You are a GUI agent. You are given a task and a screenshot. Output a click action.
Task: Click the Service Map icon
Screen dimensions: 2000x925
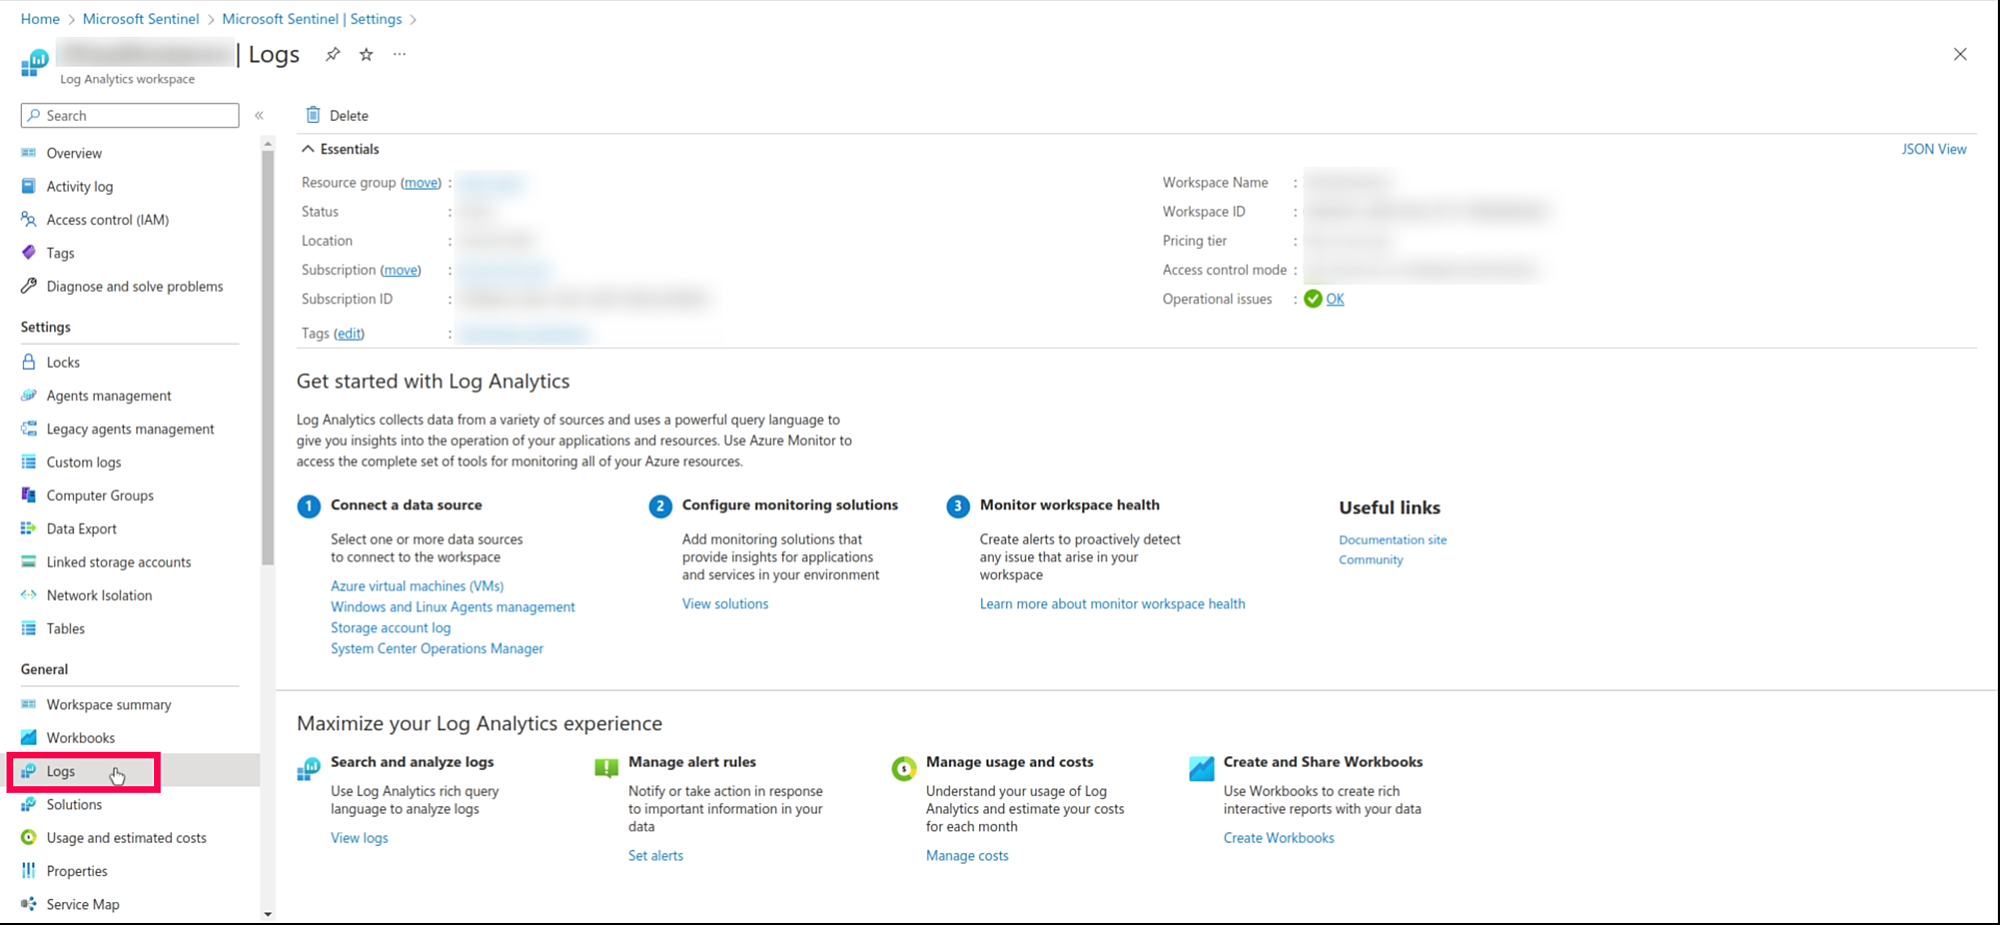[x=29, y=904]
